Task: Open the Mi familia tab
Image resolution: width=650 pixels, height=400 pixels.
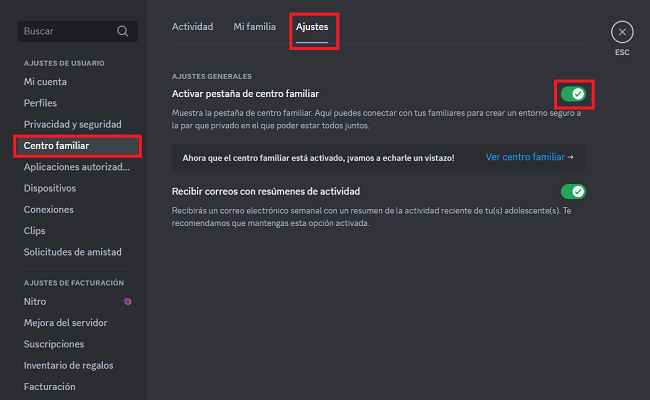Action: click(254, 27)
